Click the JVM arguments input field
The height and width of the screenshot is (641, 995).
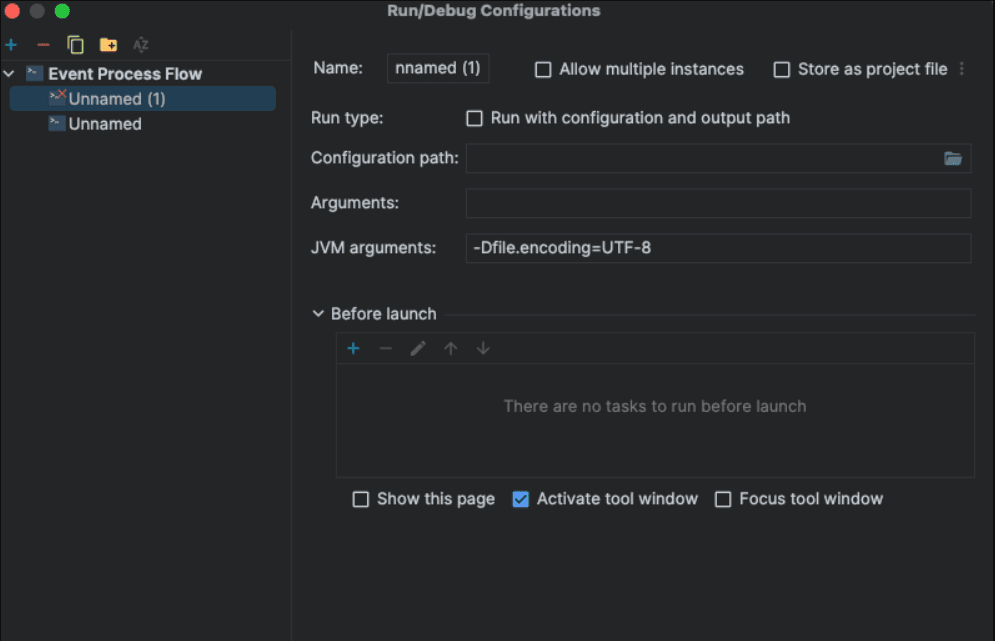pyautogui.click(x=718, y=248)
